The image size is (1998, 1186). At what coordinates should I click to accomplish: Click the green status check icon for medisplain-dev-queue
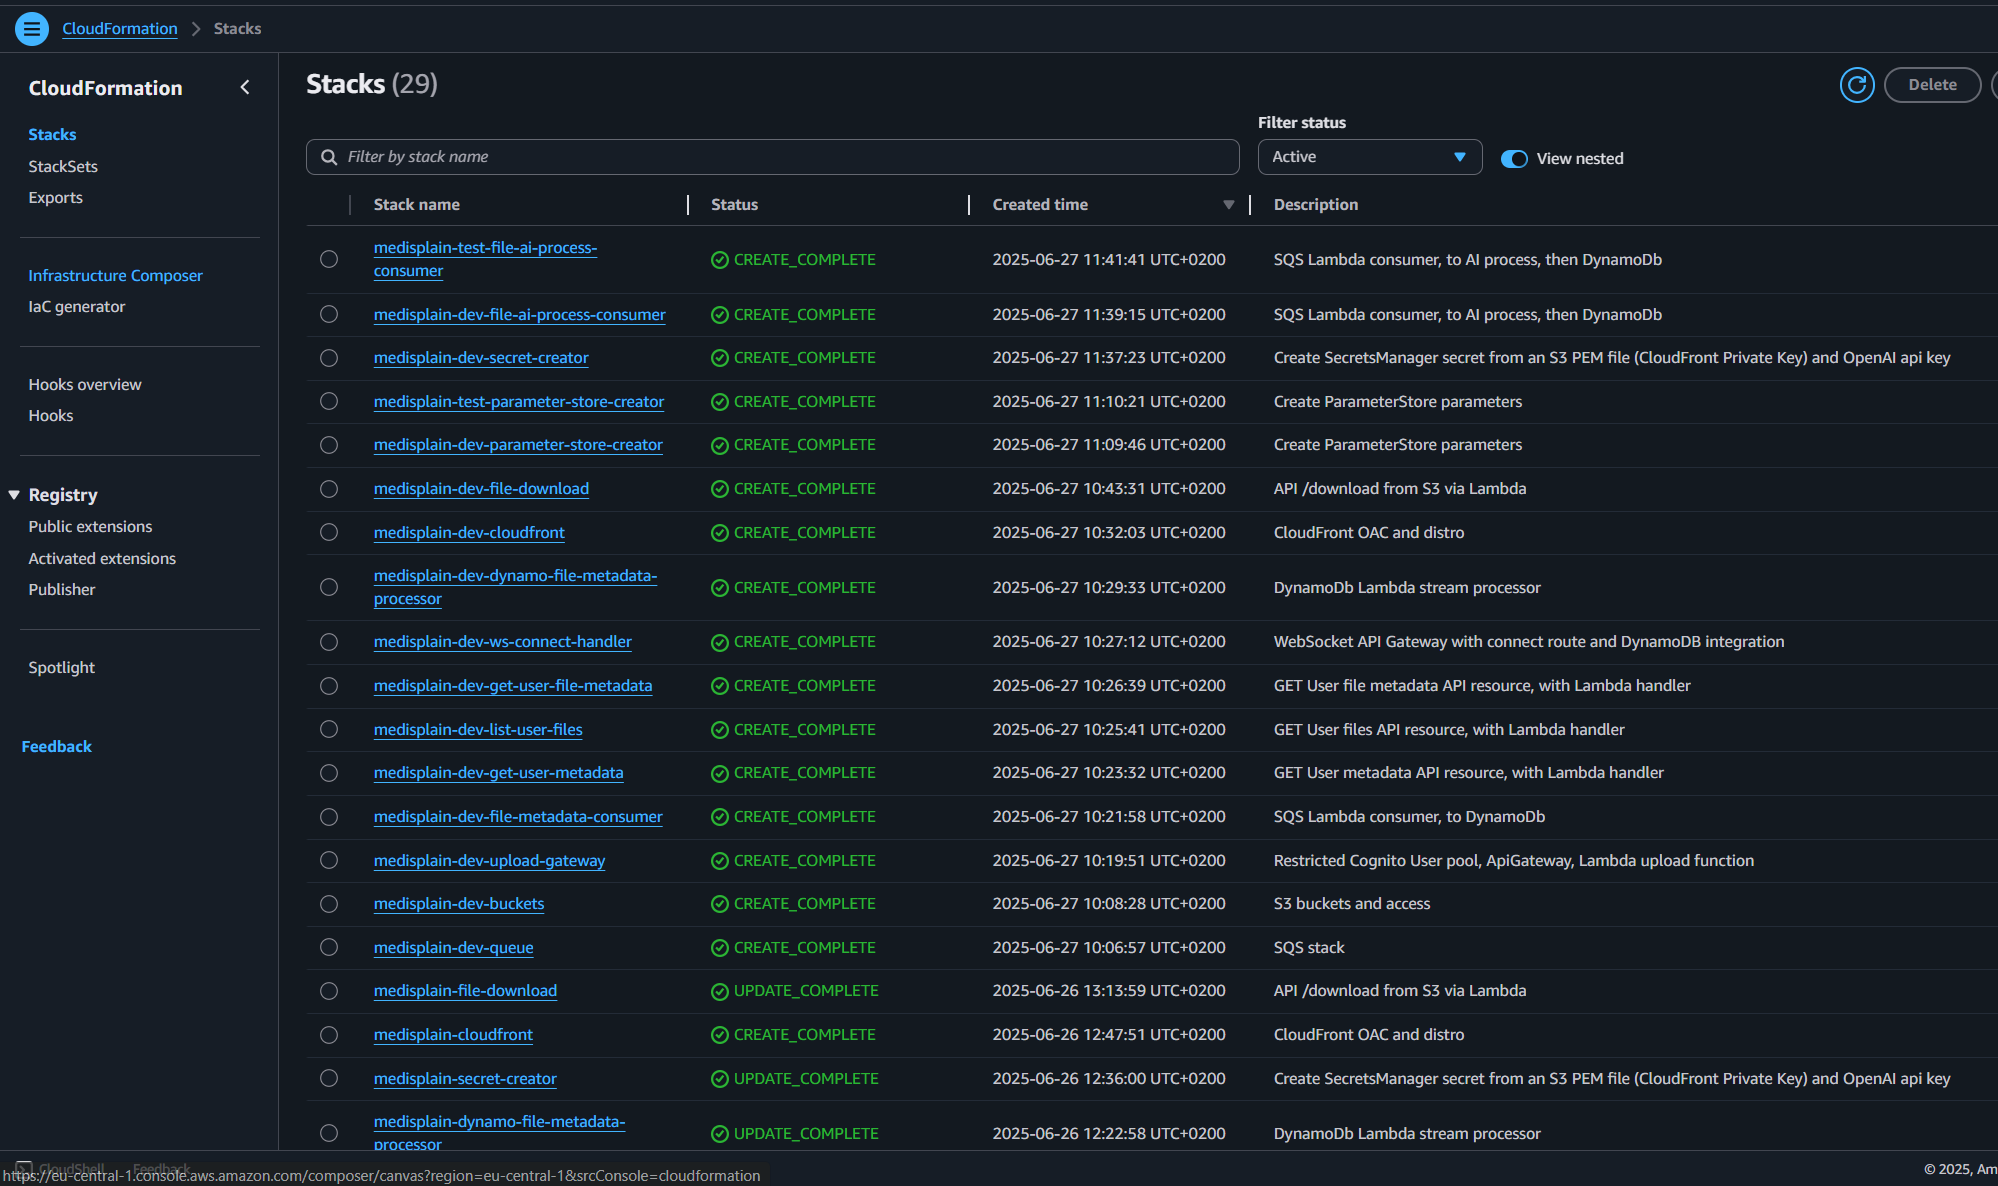[x=719, y=948]
